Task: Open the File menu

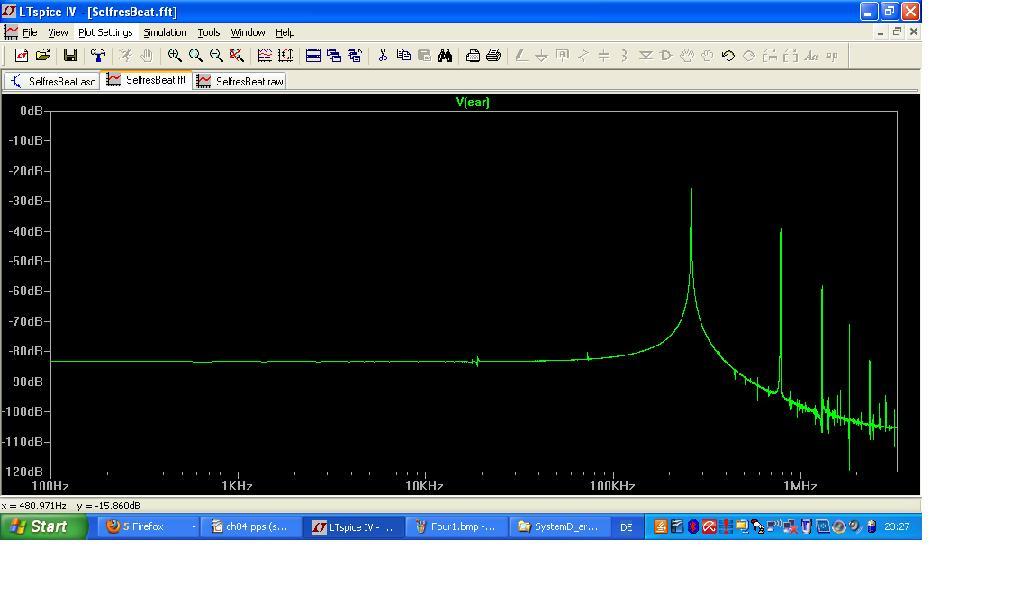Action: [29, 33]
